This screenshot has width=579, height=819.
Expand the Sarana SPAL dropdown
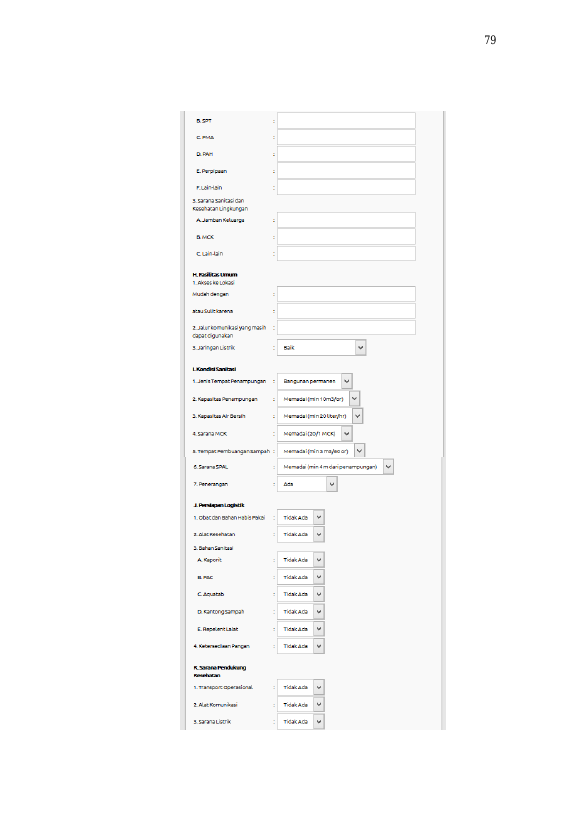335,467
